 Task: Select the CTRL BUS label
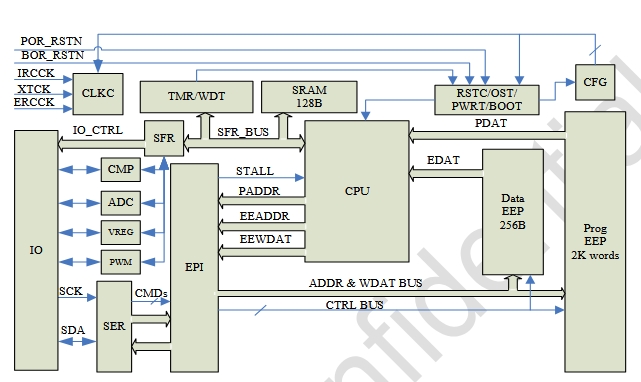pos(354,305)
